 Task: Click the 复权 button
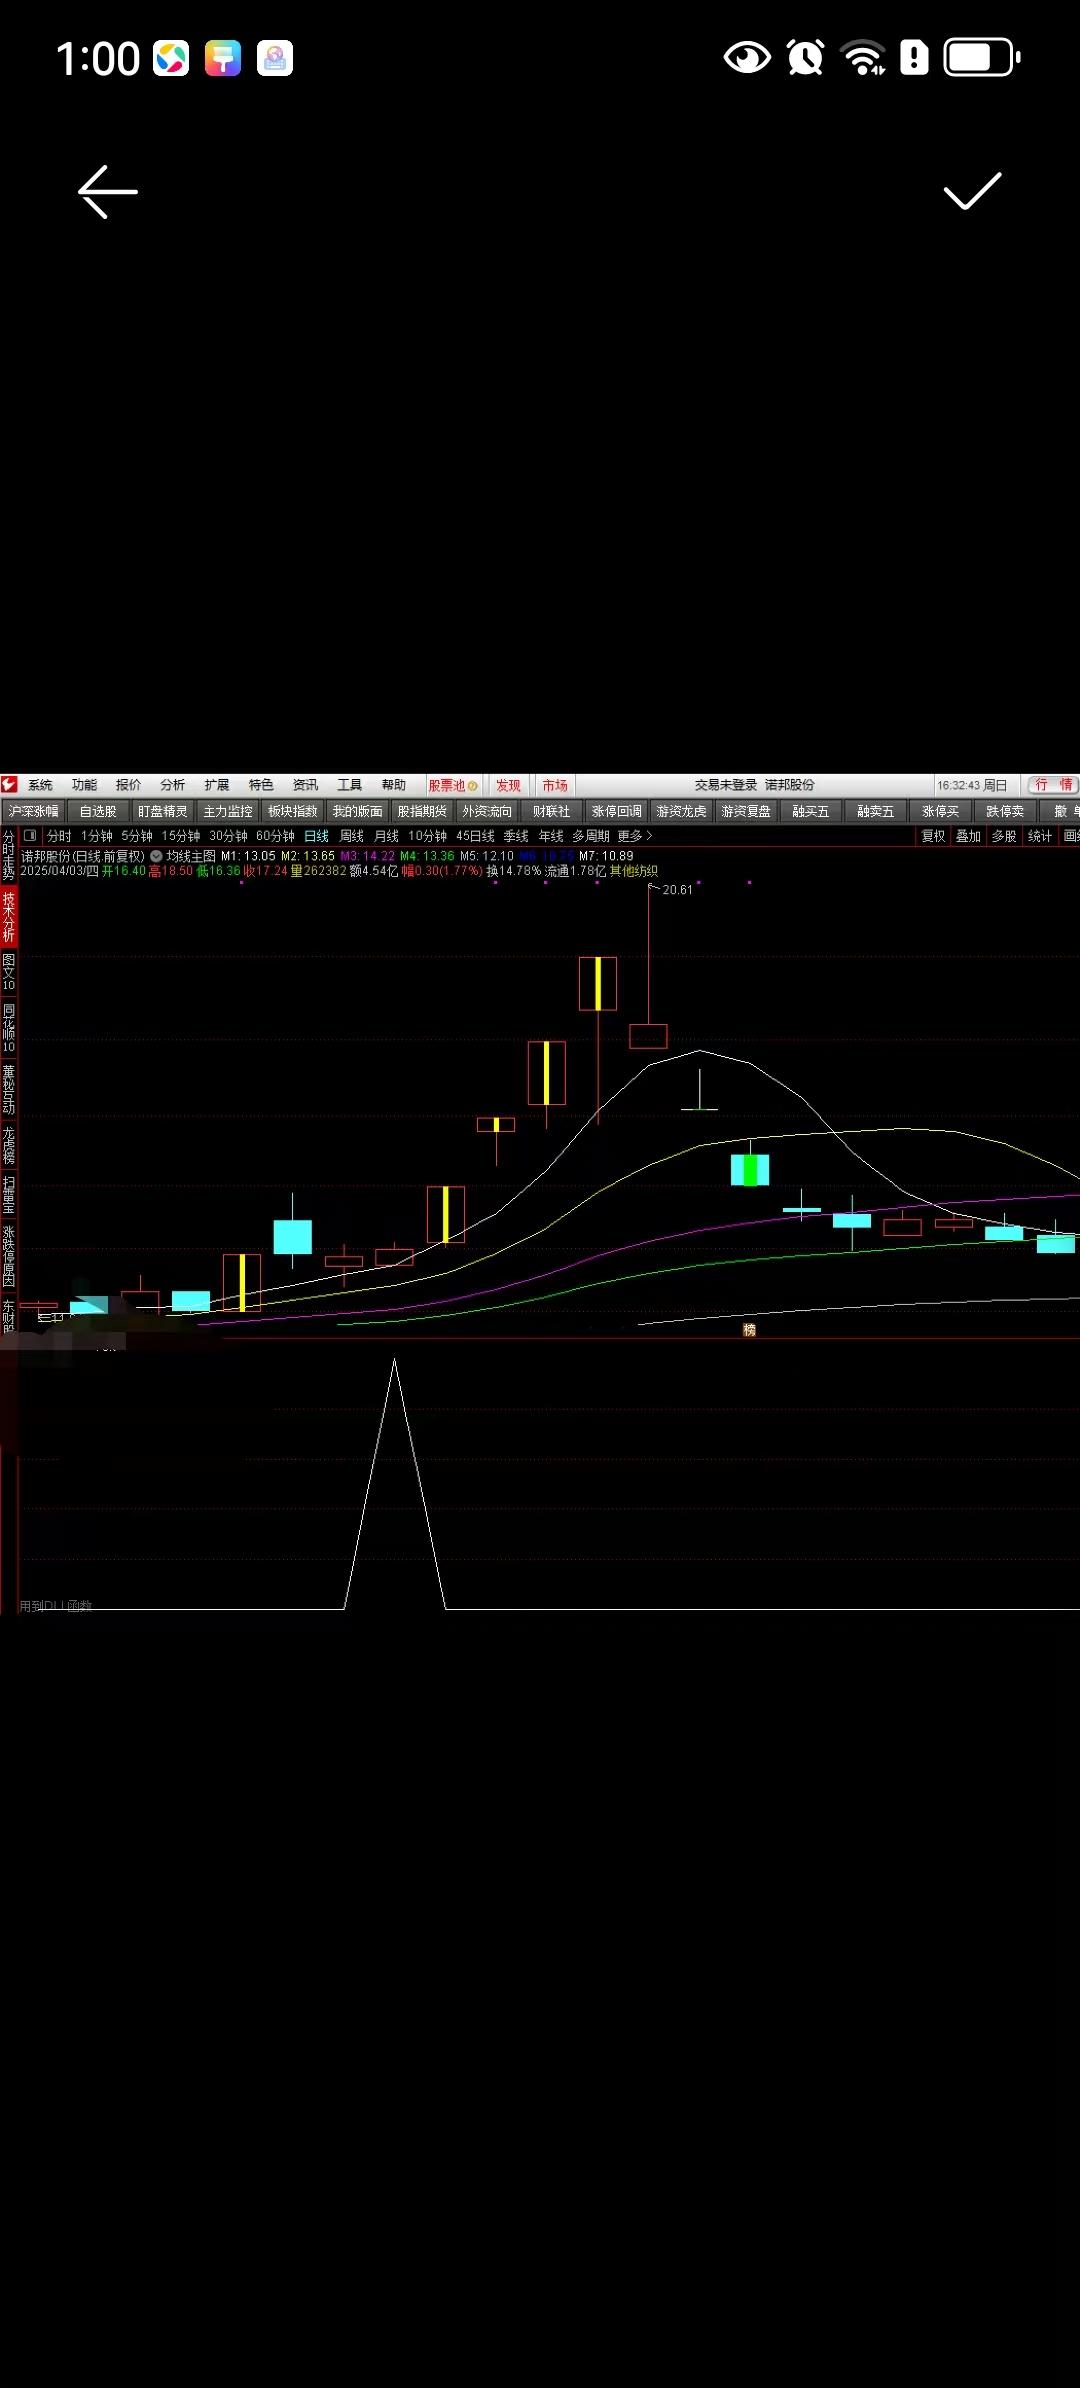(933, 835)
